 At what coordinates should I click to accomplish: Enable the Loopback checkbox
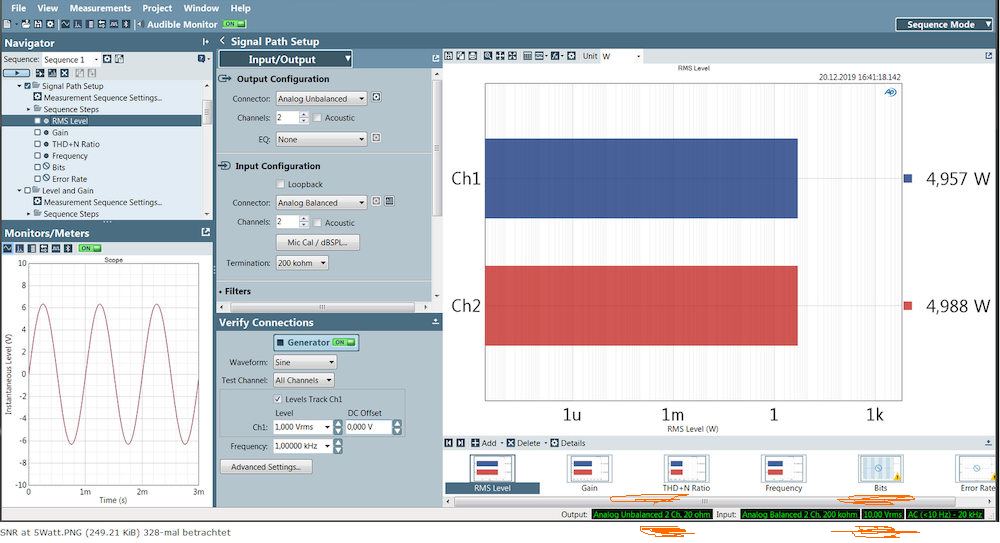280,184
